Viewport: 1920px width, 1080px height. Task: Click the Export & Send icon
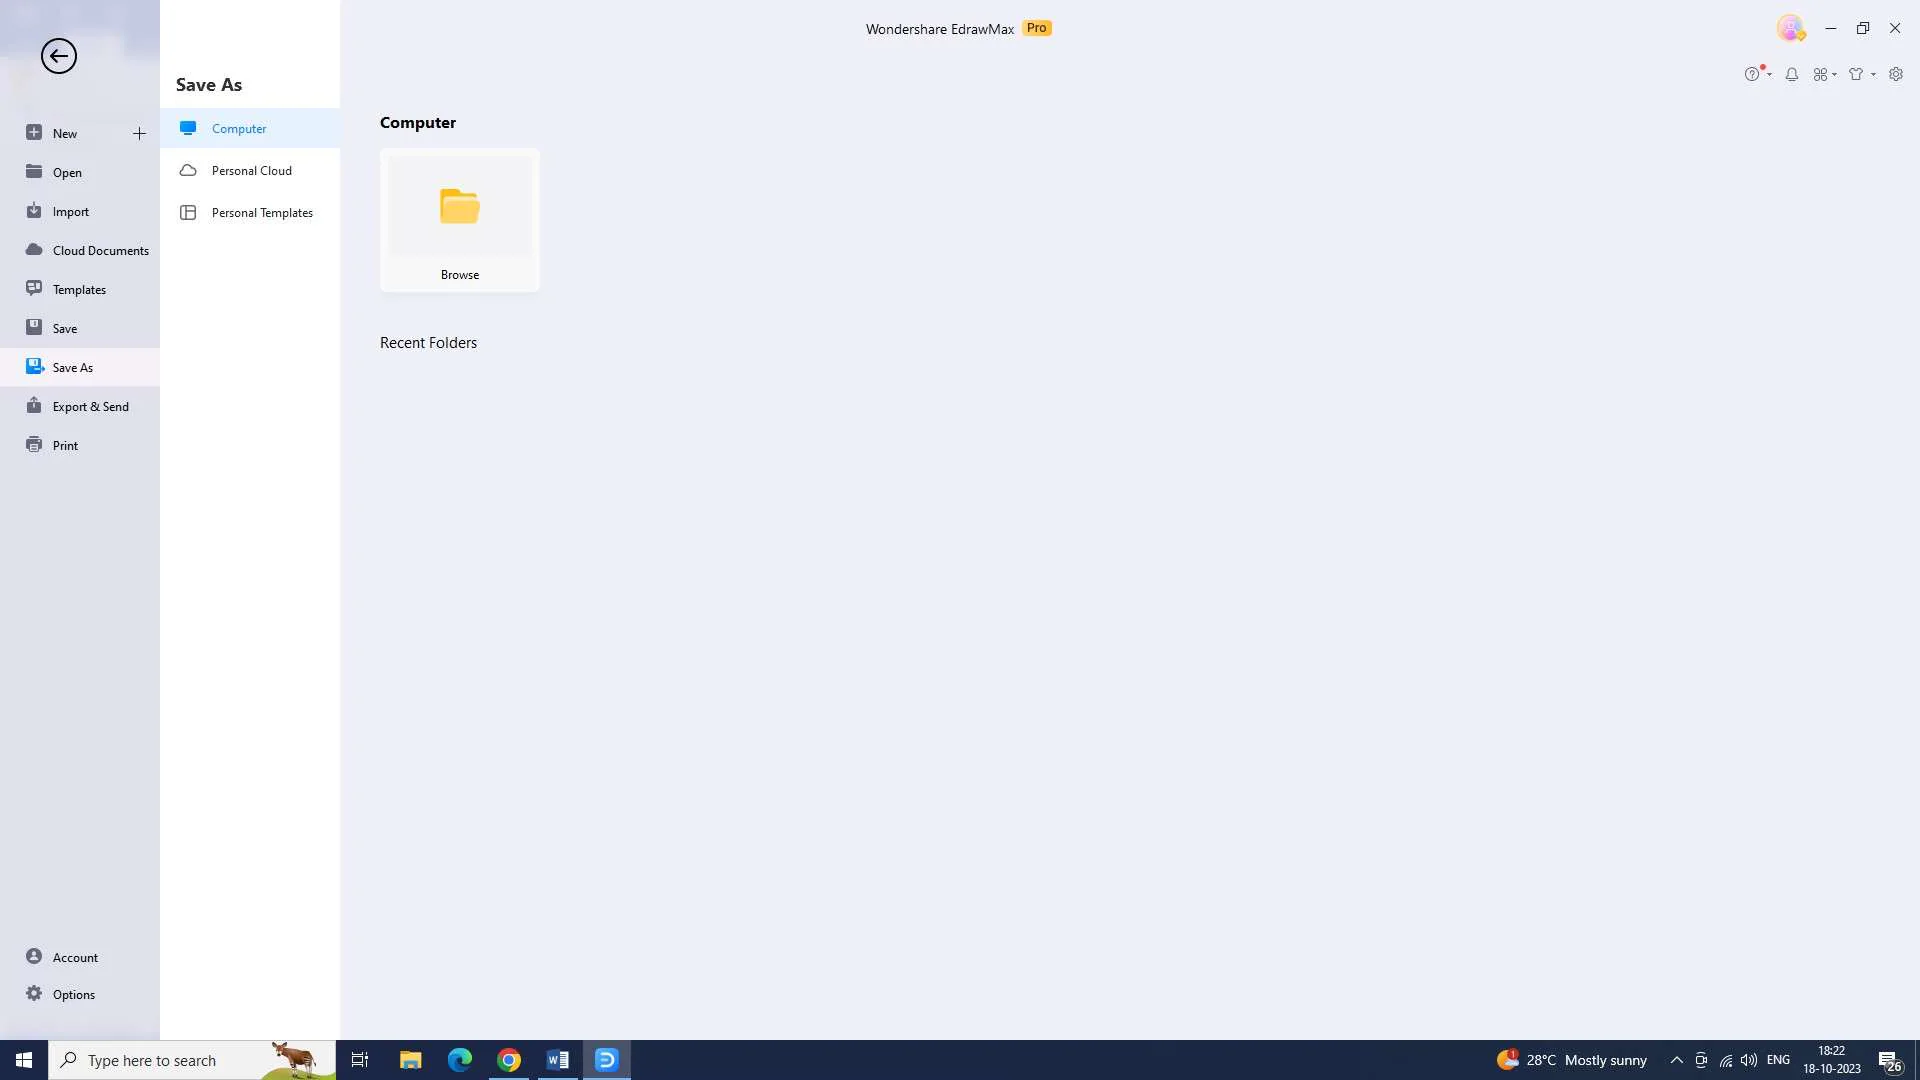(33, 405)
